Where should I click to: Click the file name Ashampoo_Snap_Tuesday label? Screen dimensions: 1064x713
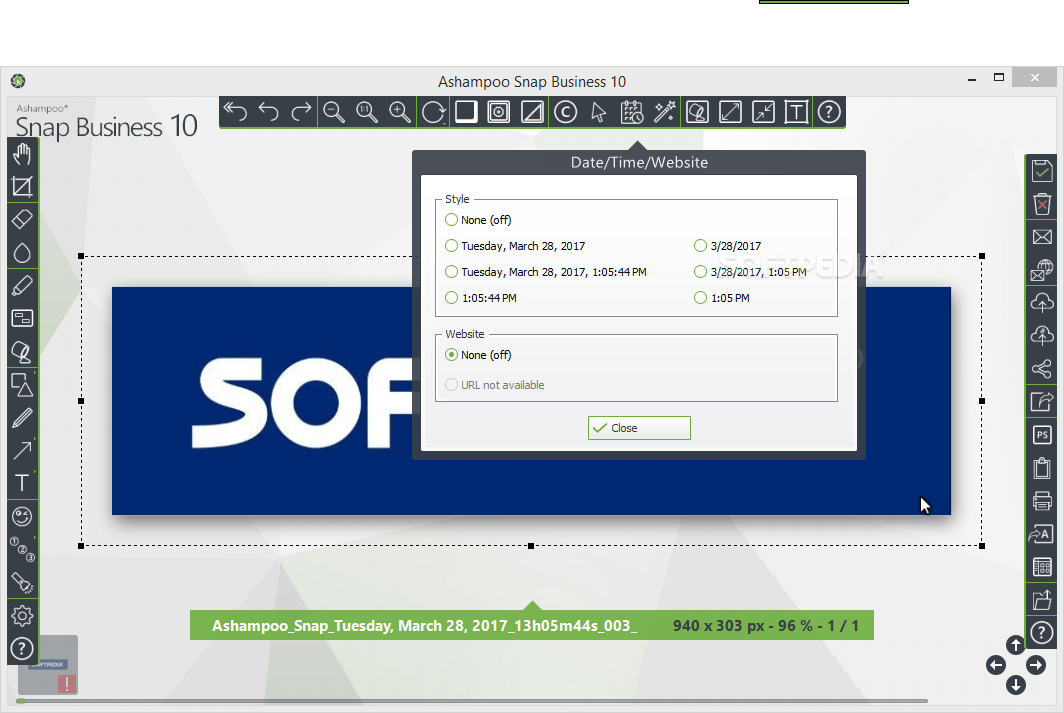tap(424, 625)
